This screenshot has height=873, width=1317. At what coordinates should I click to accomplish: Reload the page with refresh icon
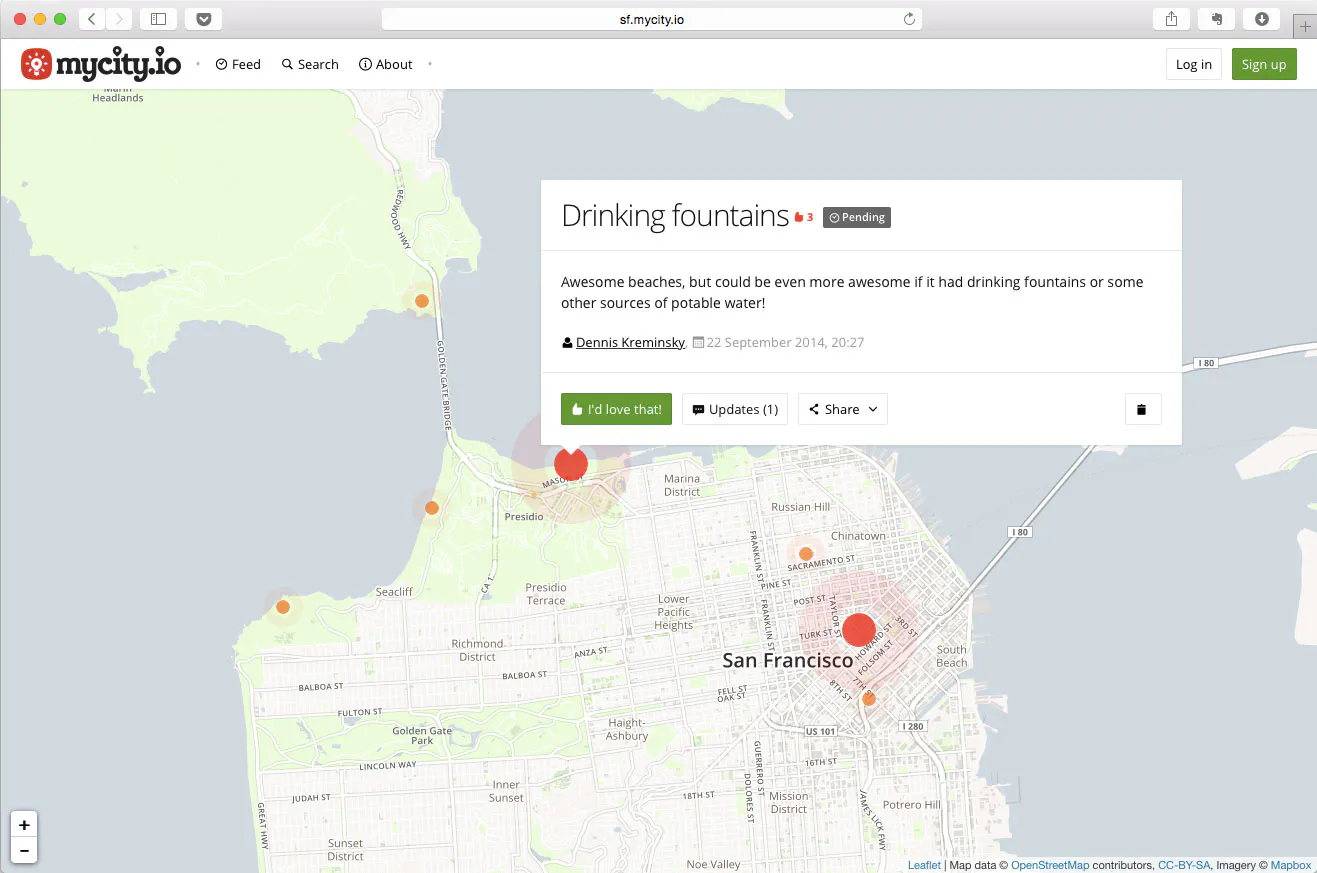pyautogui.click(x=909, y=19)
